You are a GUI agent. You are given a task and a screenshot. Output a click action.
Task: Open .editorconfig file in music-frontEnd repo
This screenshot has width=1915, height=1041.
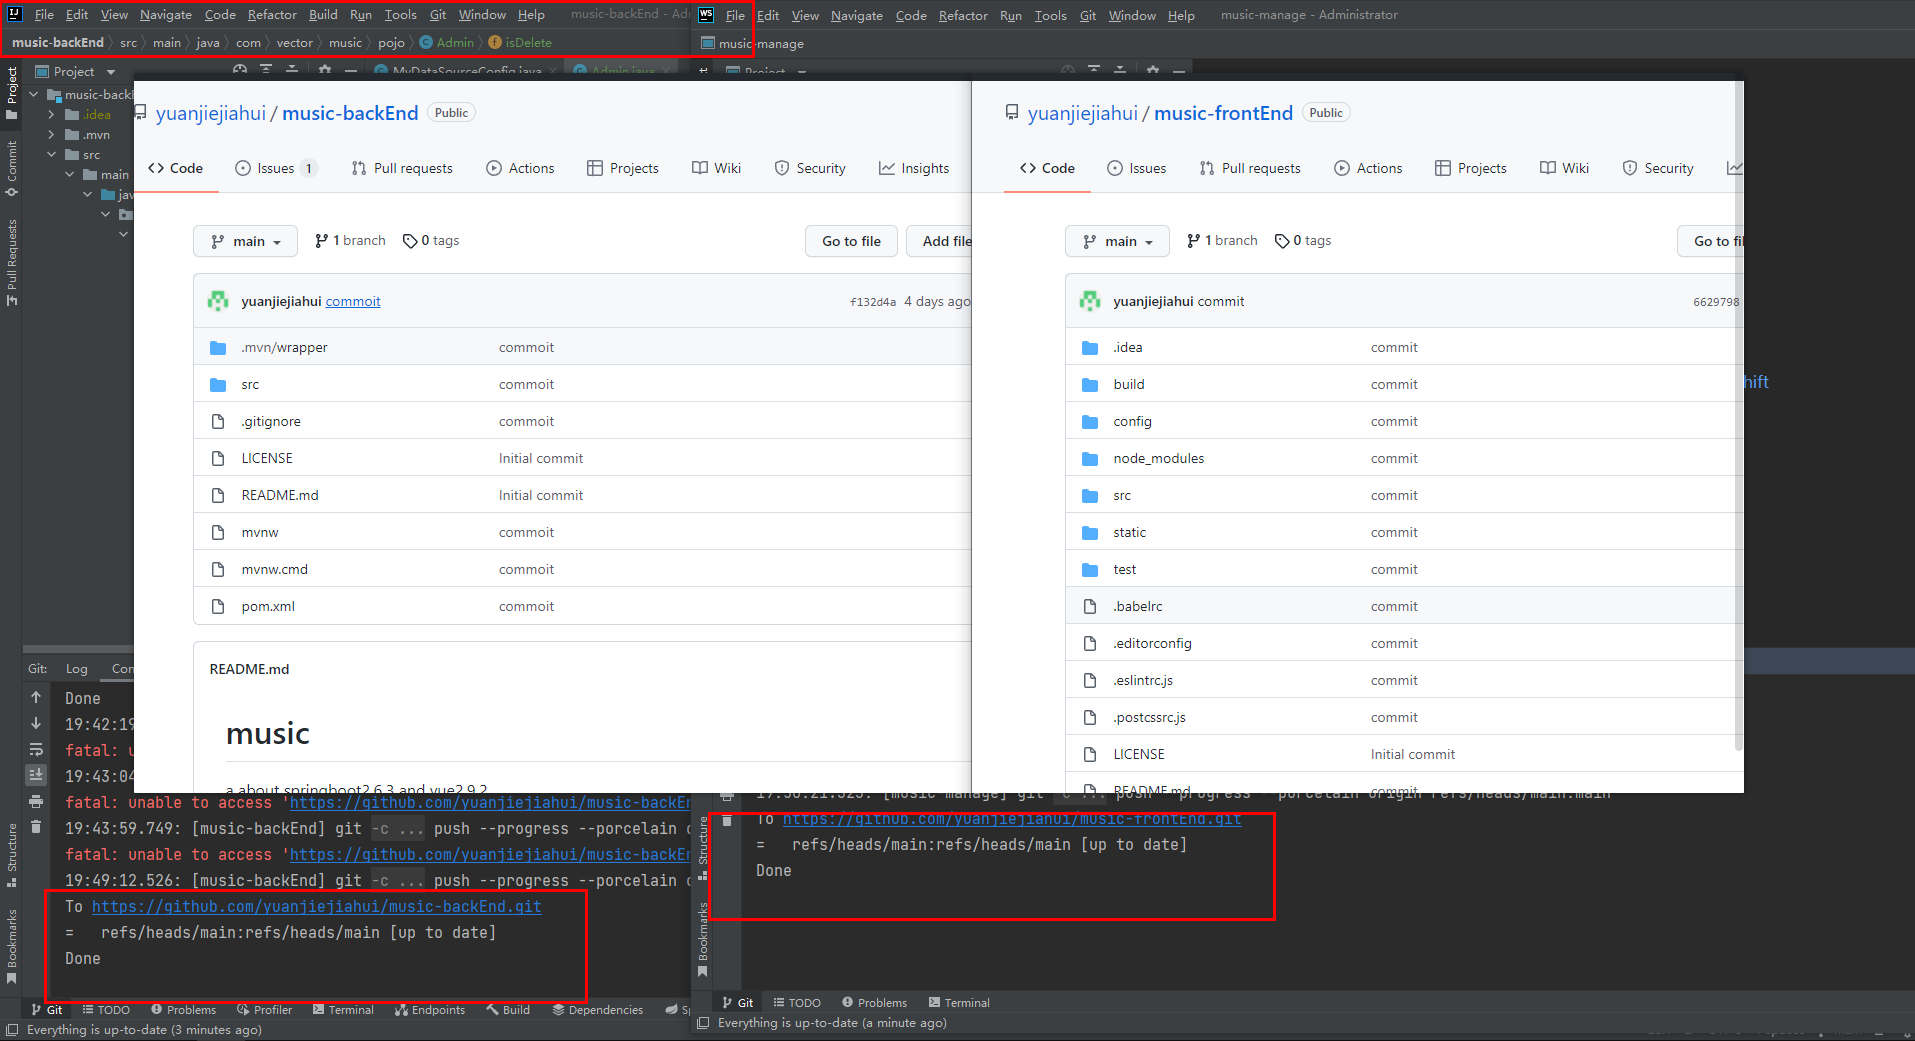(1152, 643)
